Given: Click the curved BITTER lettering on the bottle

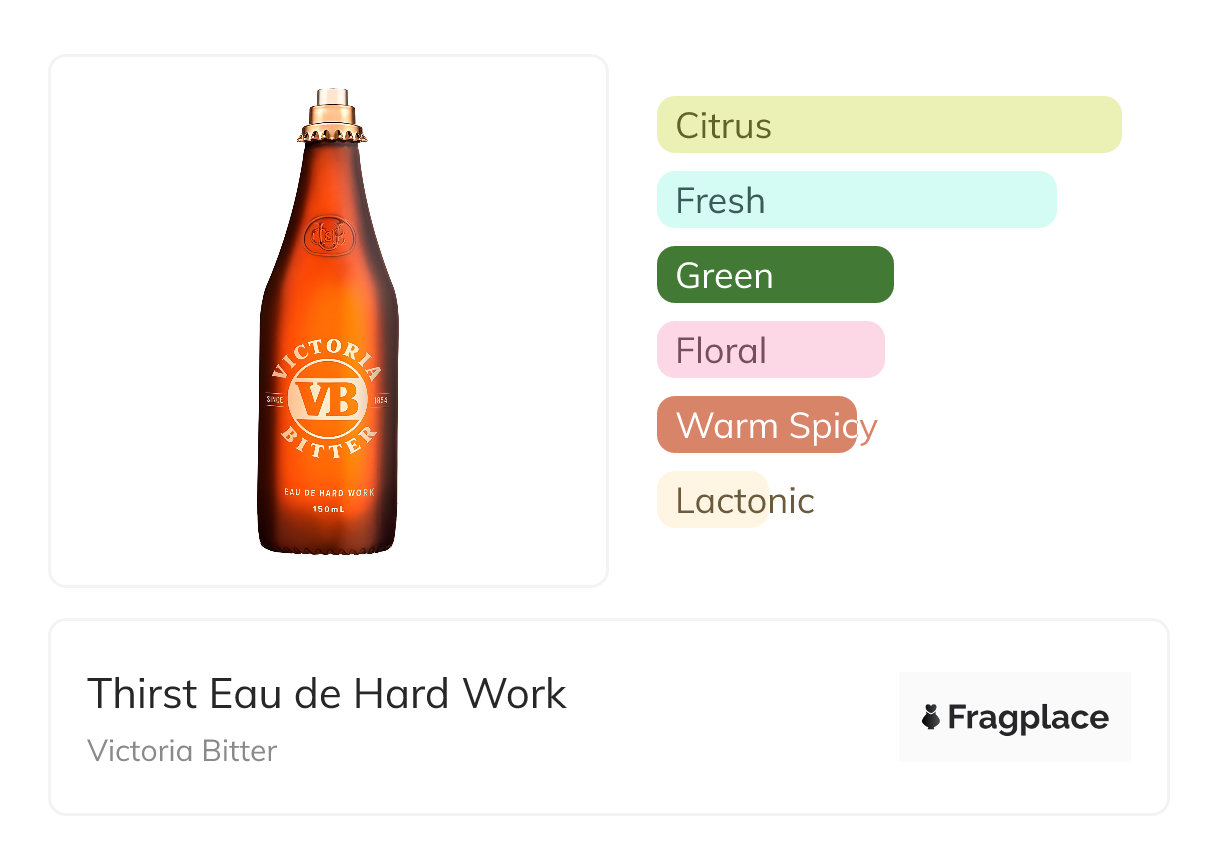Looking at the screenshot, I should pos(328,447).
